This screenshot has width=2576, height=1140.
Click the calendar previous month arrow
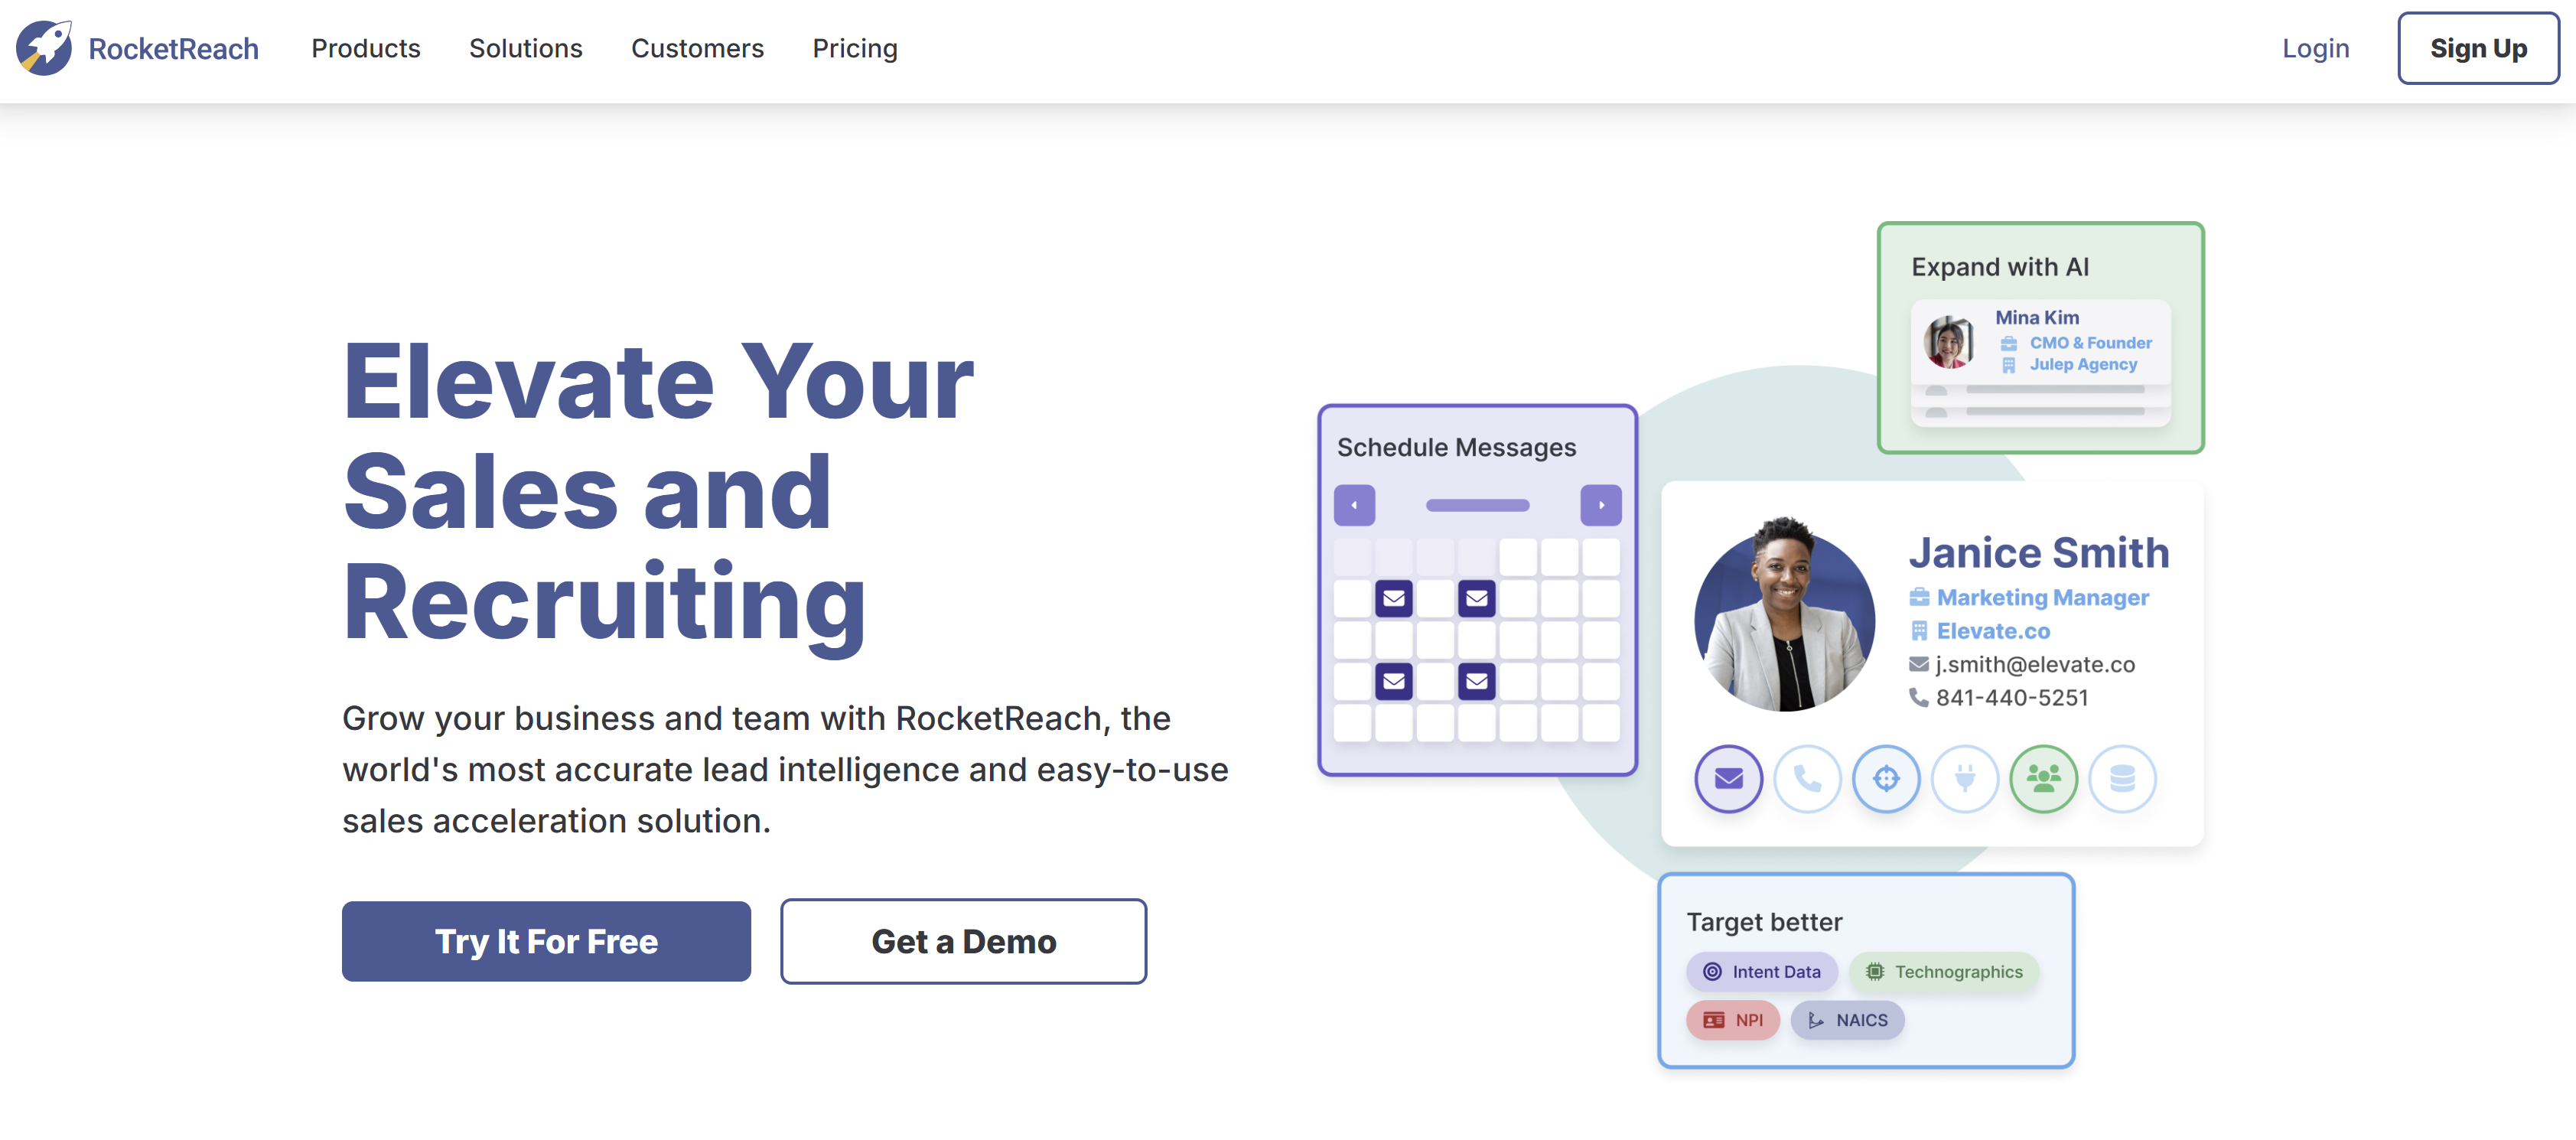click(x=1354, y=505)
